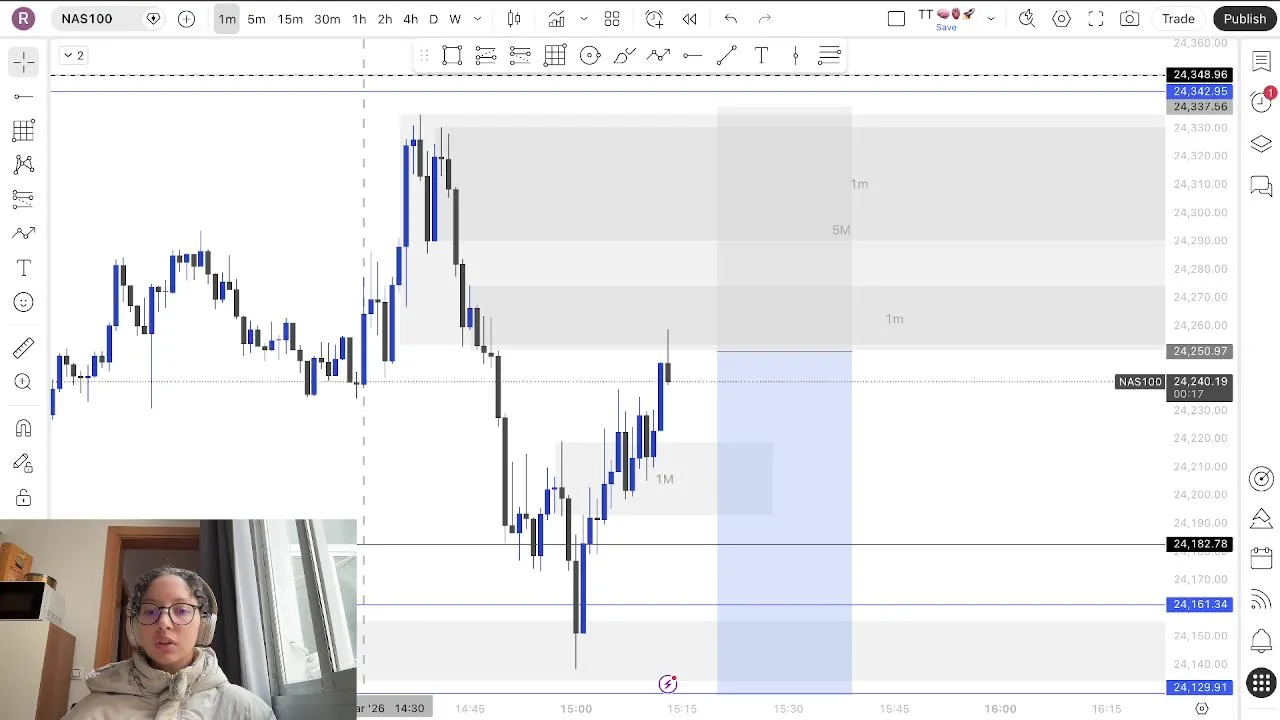The width and height of the screenshot is (1280, 720).
Task: Select the 1m timeframe
Action: point(227,19)
